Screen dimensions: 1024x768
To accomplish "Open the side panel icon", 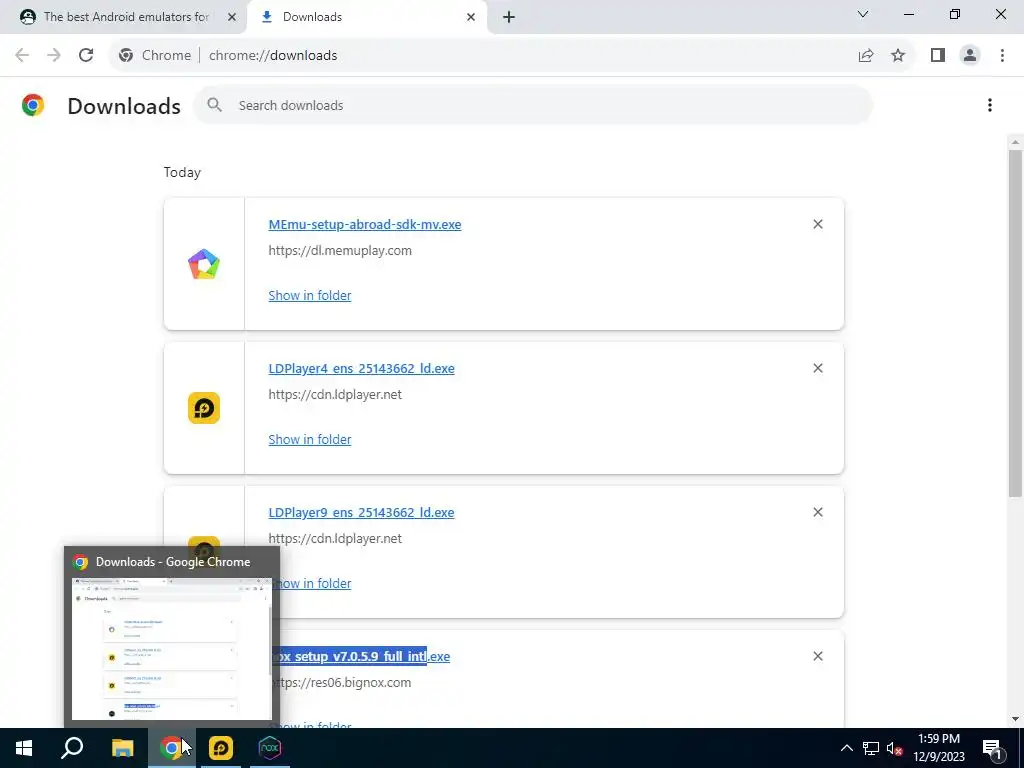I will coord(938,56).
